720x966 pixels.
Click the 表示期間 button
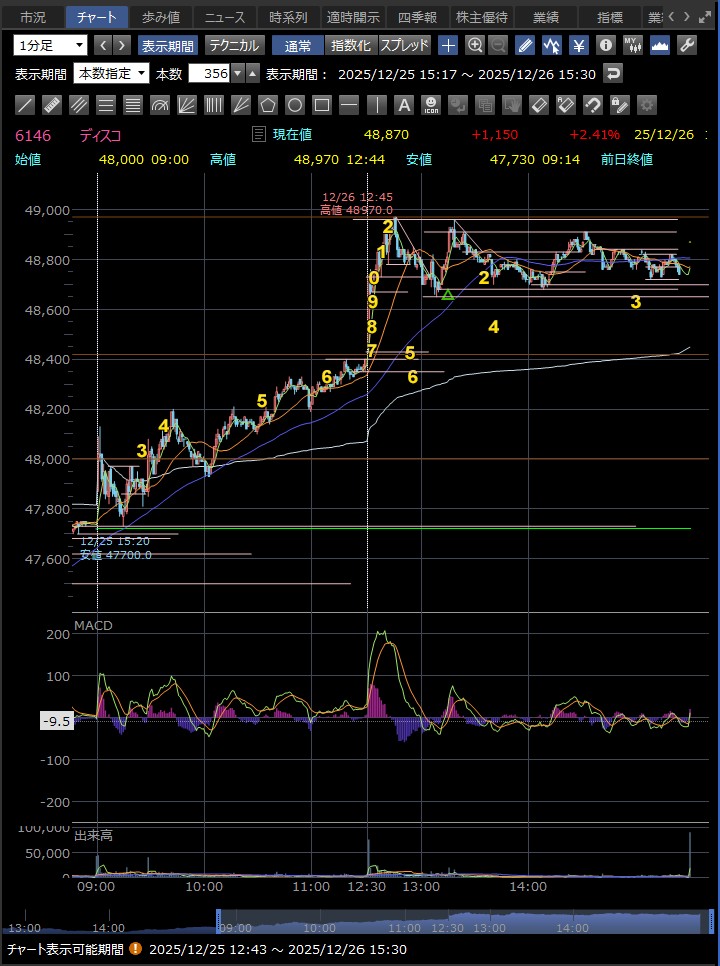[x=167, y=45]
